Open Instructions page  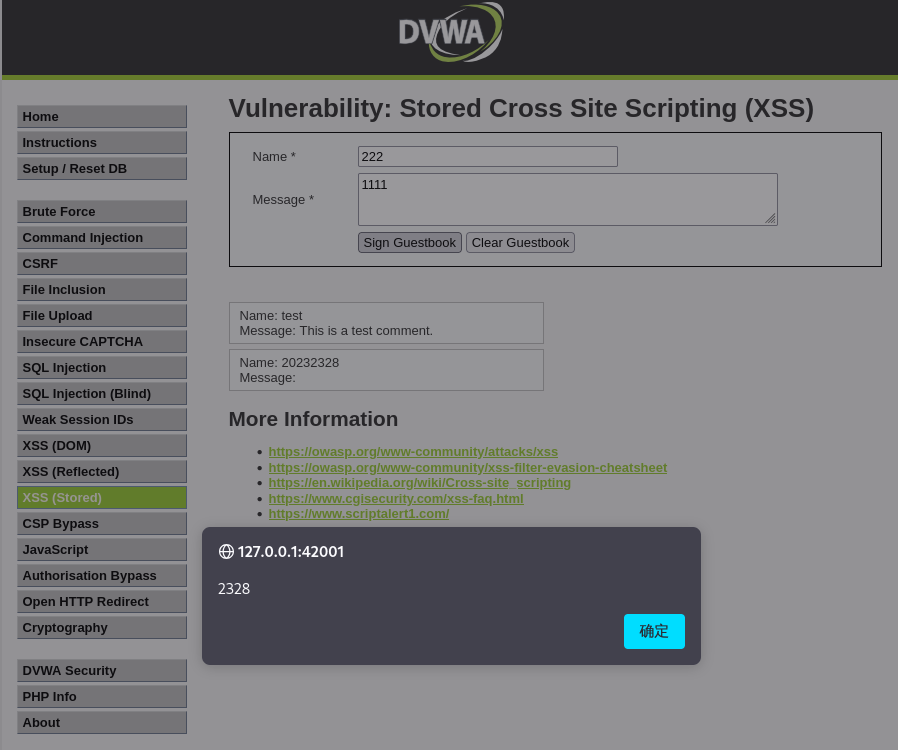(102, 143)
